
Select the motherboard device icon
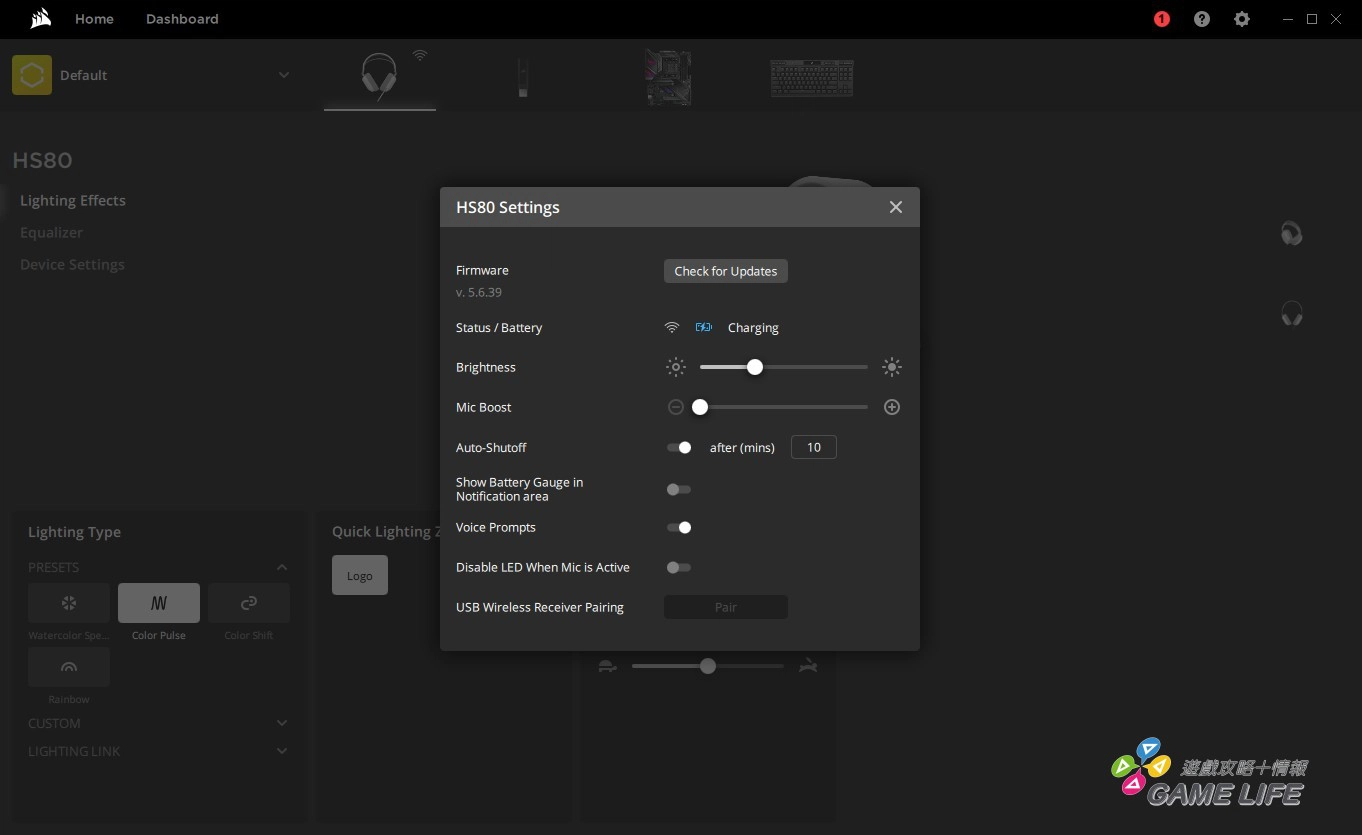click(668, 77)
